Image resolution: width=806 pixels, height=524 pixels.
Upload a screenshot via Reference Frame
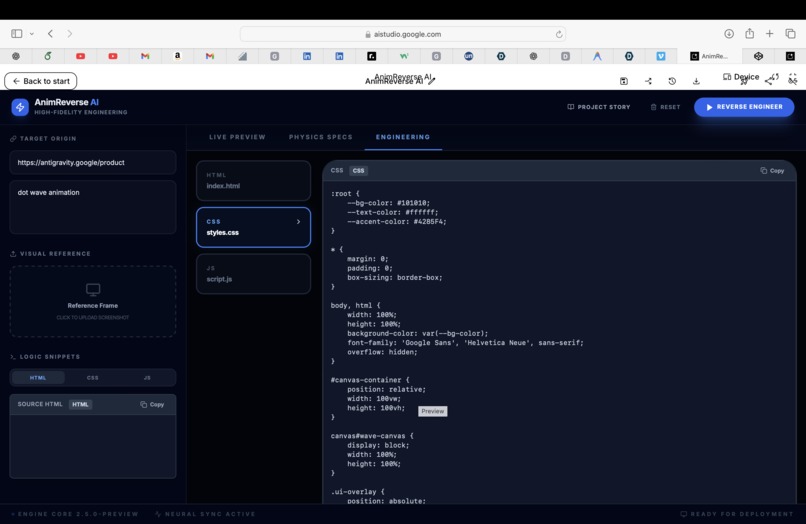[93, 301]
